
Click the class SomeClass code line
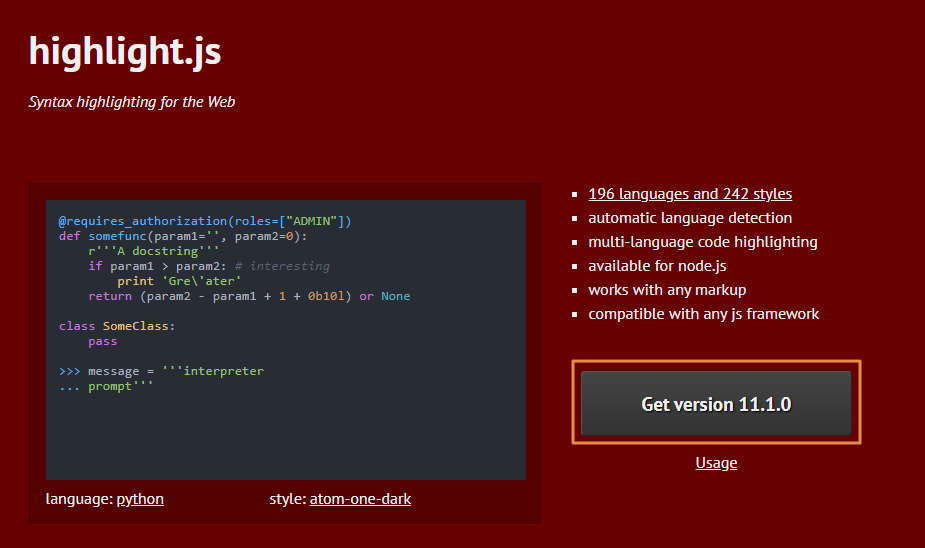(x=117, y=326)
